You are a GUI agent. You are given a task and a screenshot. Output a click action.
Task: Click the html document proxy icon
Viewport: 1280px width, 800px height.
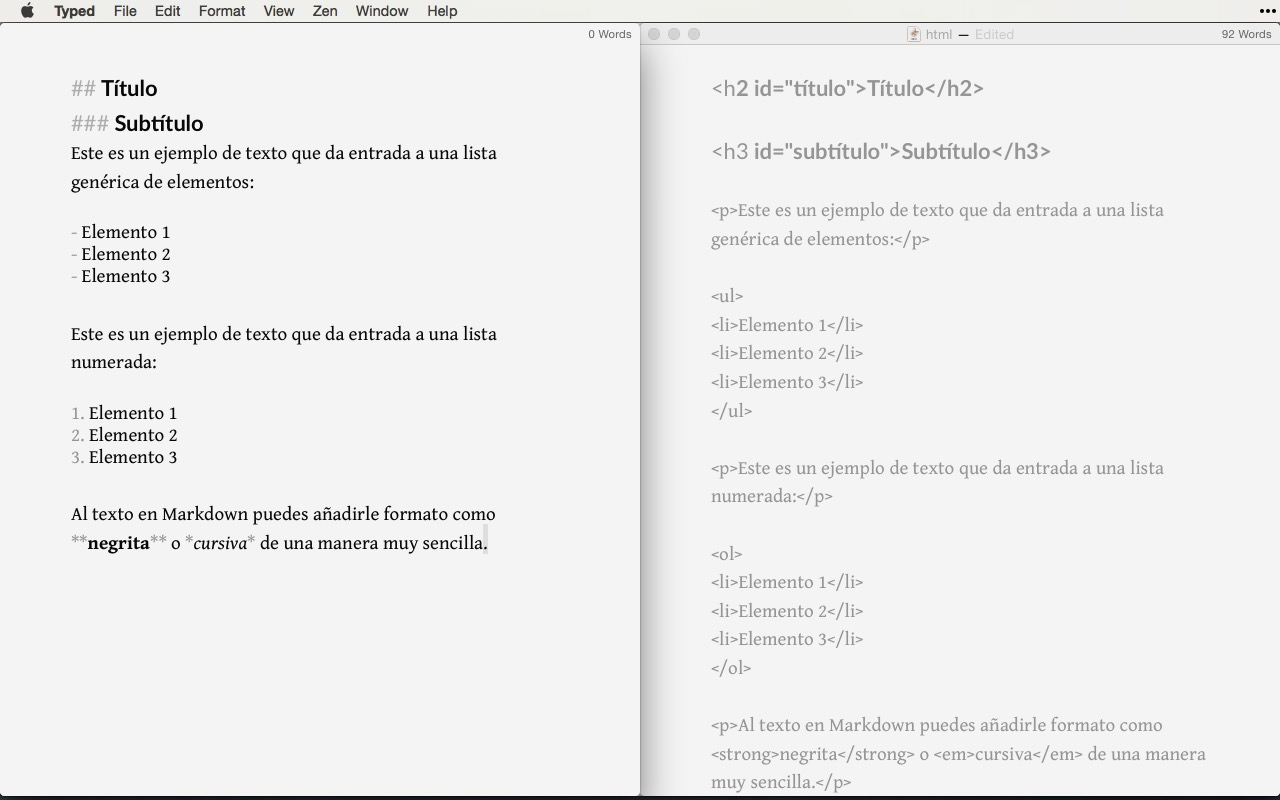[914, 33]
